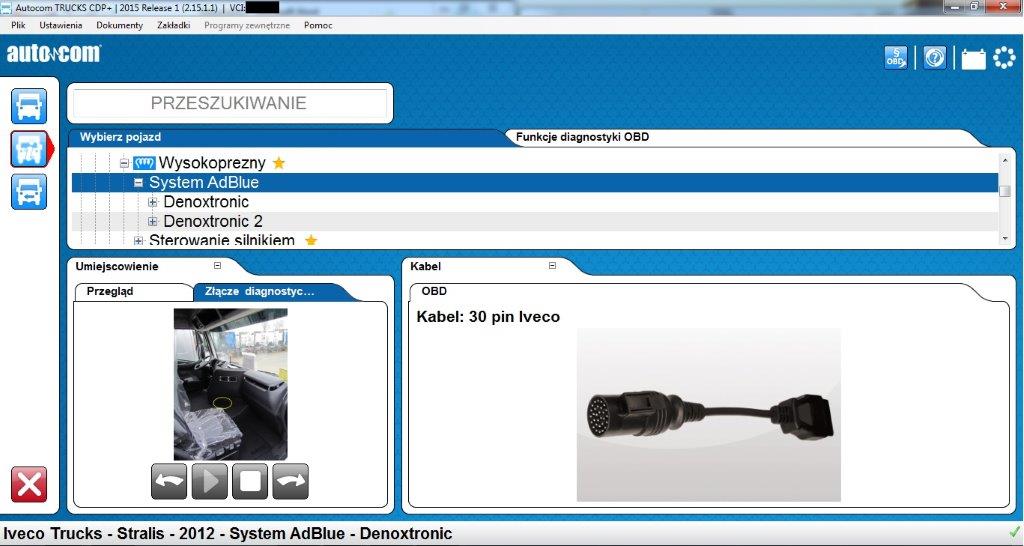Screen dimensions: 1024x546
Task: Open the Plik menu
Action: pyautogui.click(x=18, y=25)
